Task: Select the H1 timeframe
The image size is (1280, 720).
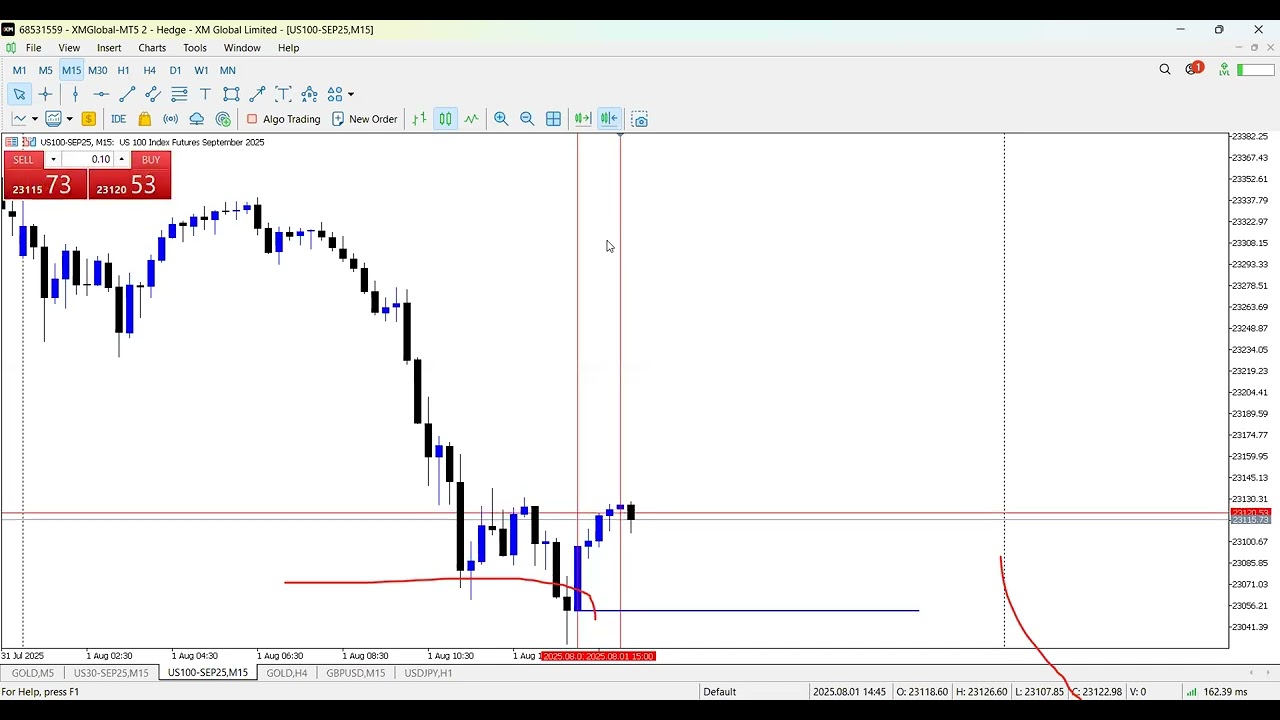Action: point(123,70)
